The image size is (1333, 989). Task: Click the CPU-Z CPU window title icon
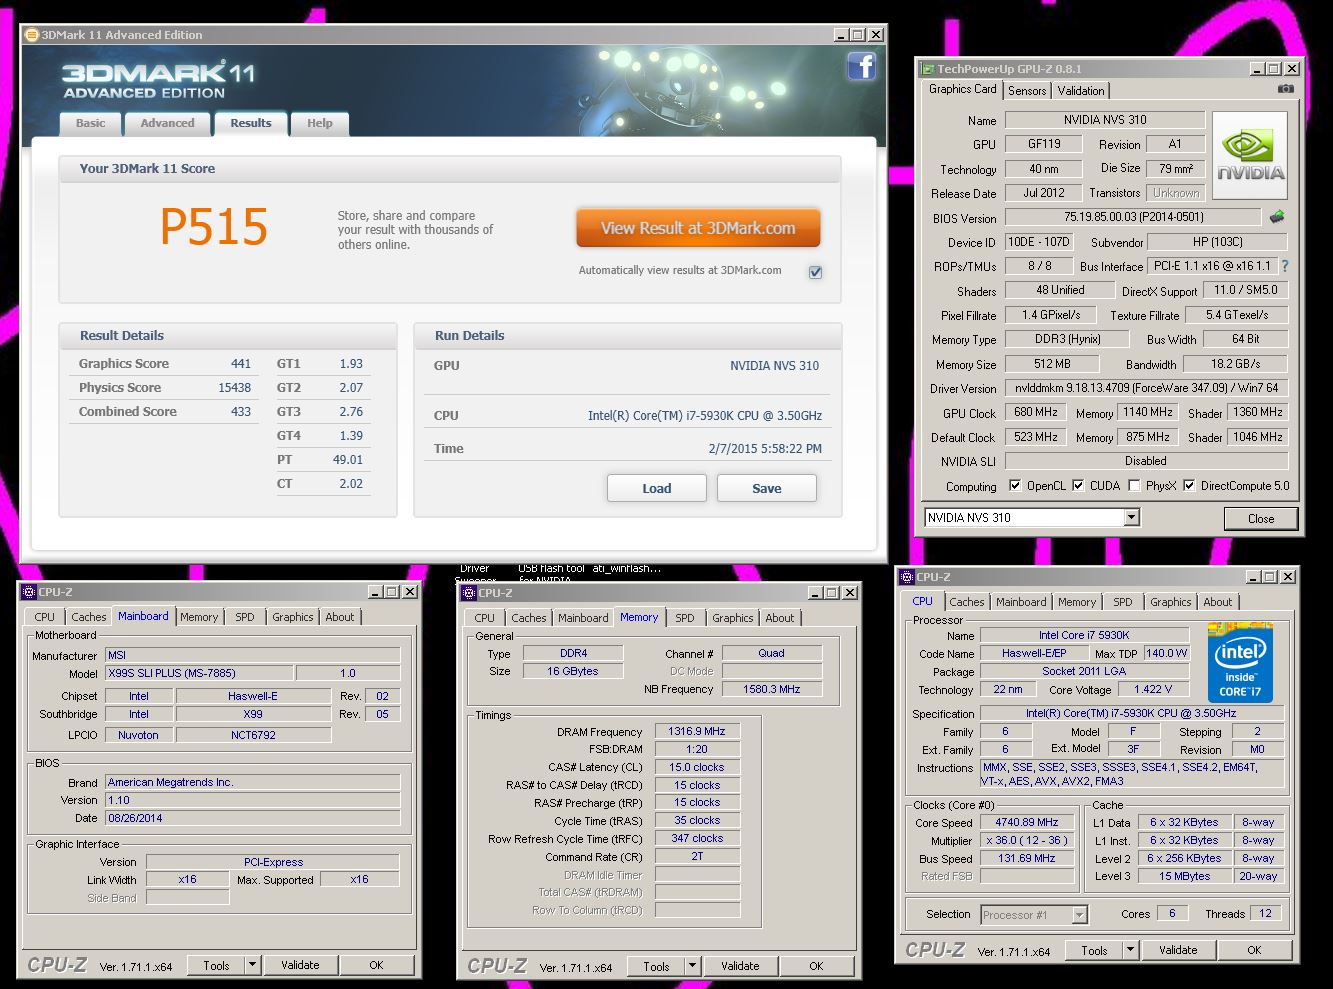tap(907, 577)
